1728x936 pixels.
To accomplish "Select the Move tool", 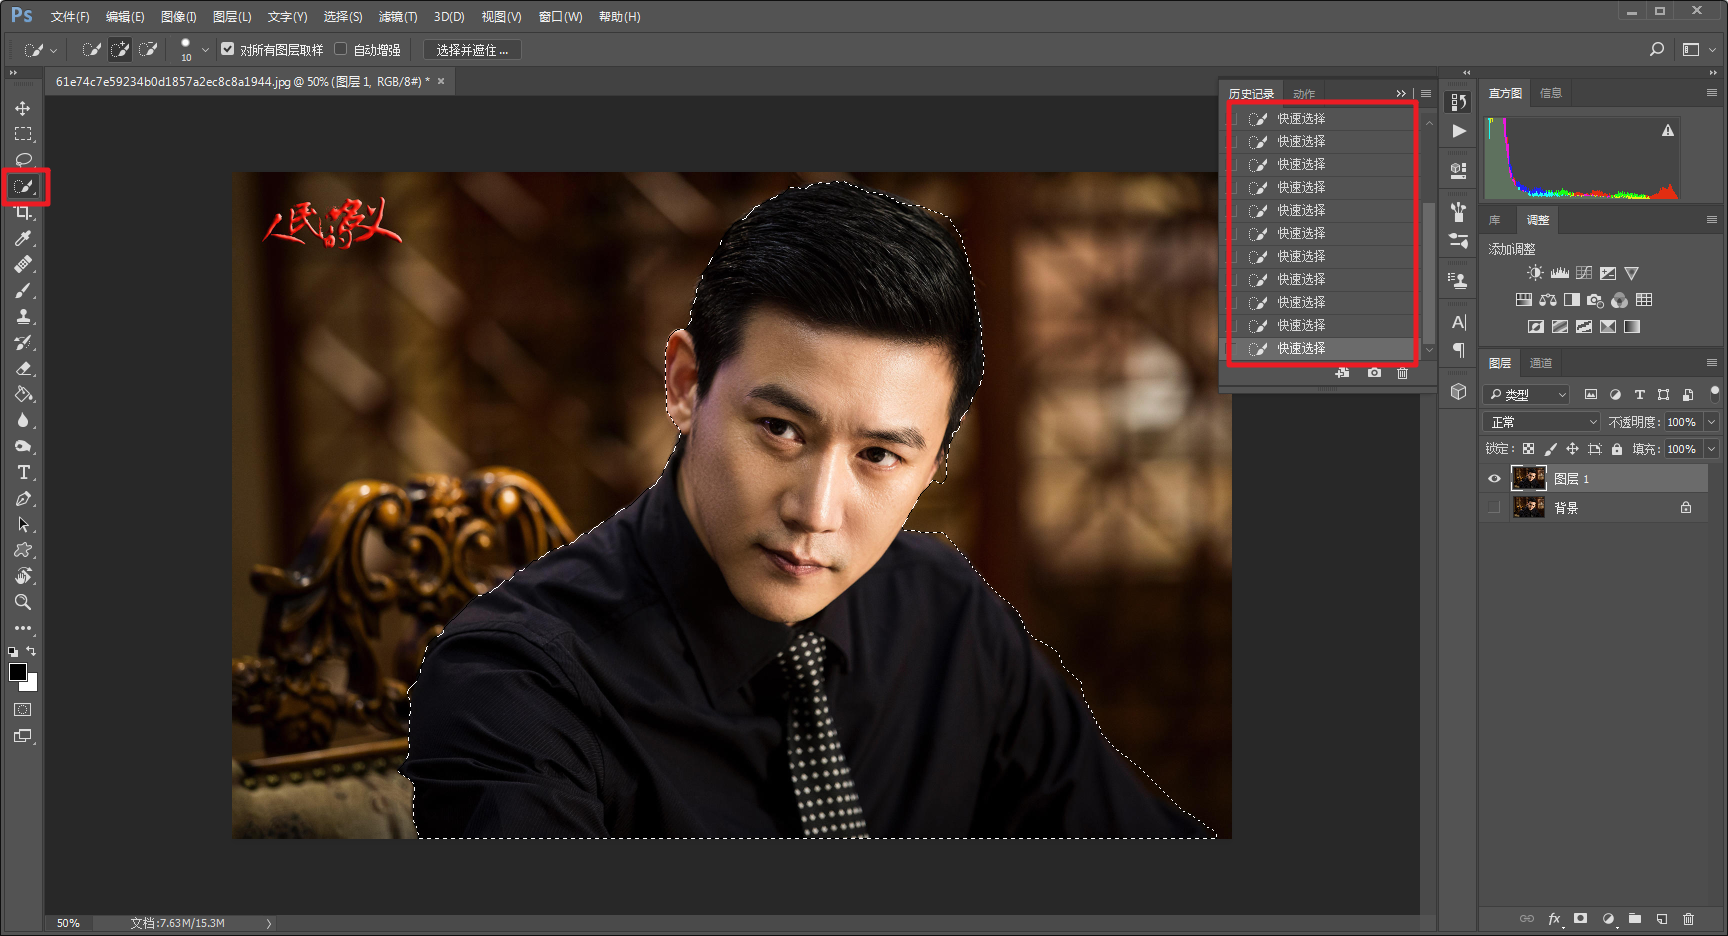I will click(23, 108).
